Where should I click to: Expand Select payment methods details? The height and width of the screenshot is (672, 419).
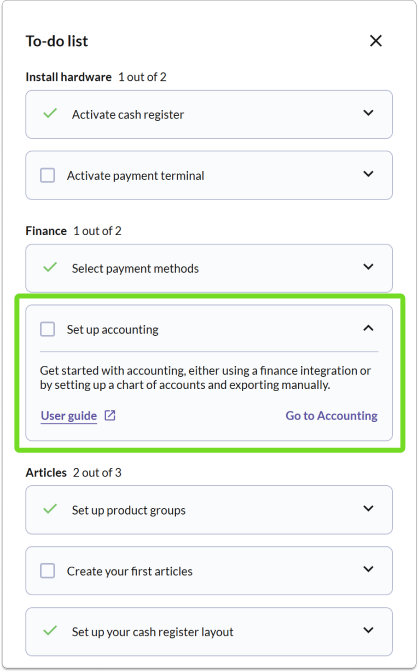pos(368,267)
